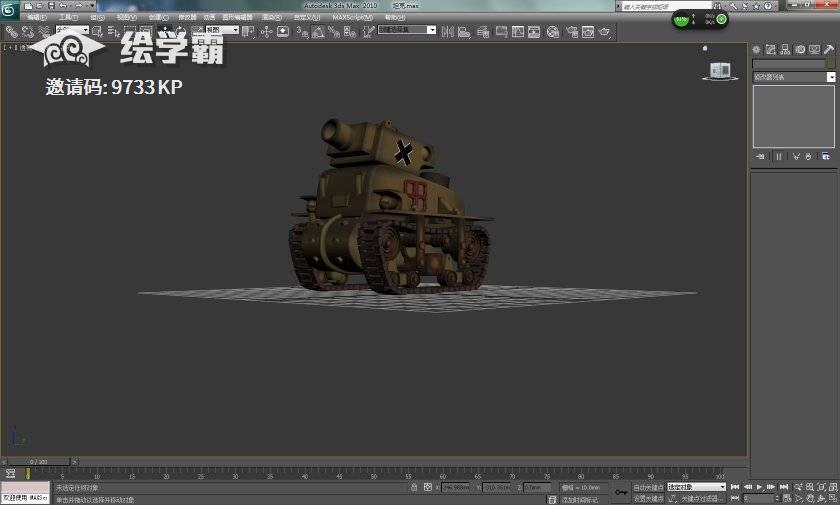Click the X coordinate input field
Screen dimensions: 840x505
tap(455, 487)
